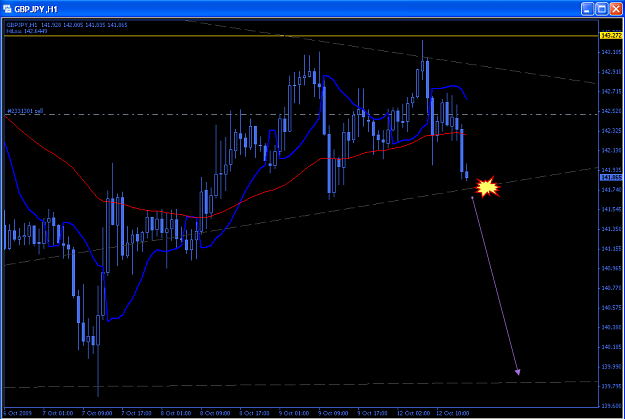Click the '12 Oct 02:00' time axis label

pos(413,413)
